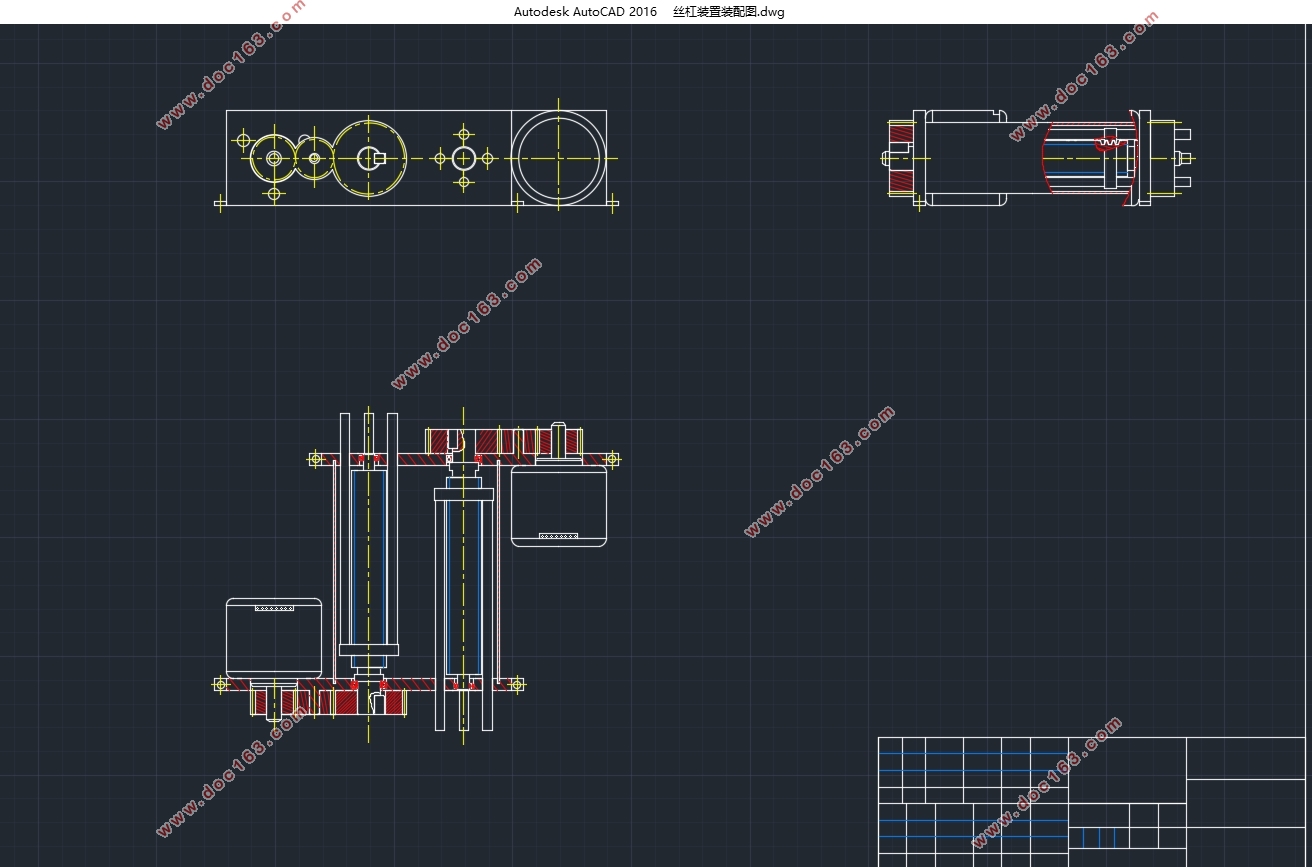Select the large double circle in the top view
This screenshot has width=1312, height=867.
coord(557,158)
